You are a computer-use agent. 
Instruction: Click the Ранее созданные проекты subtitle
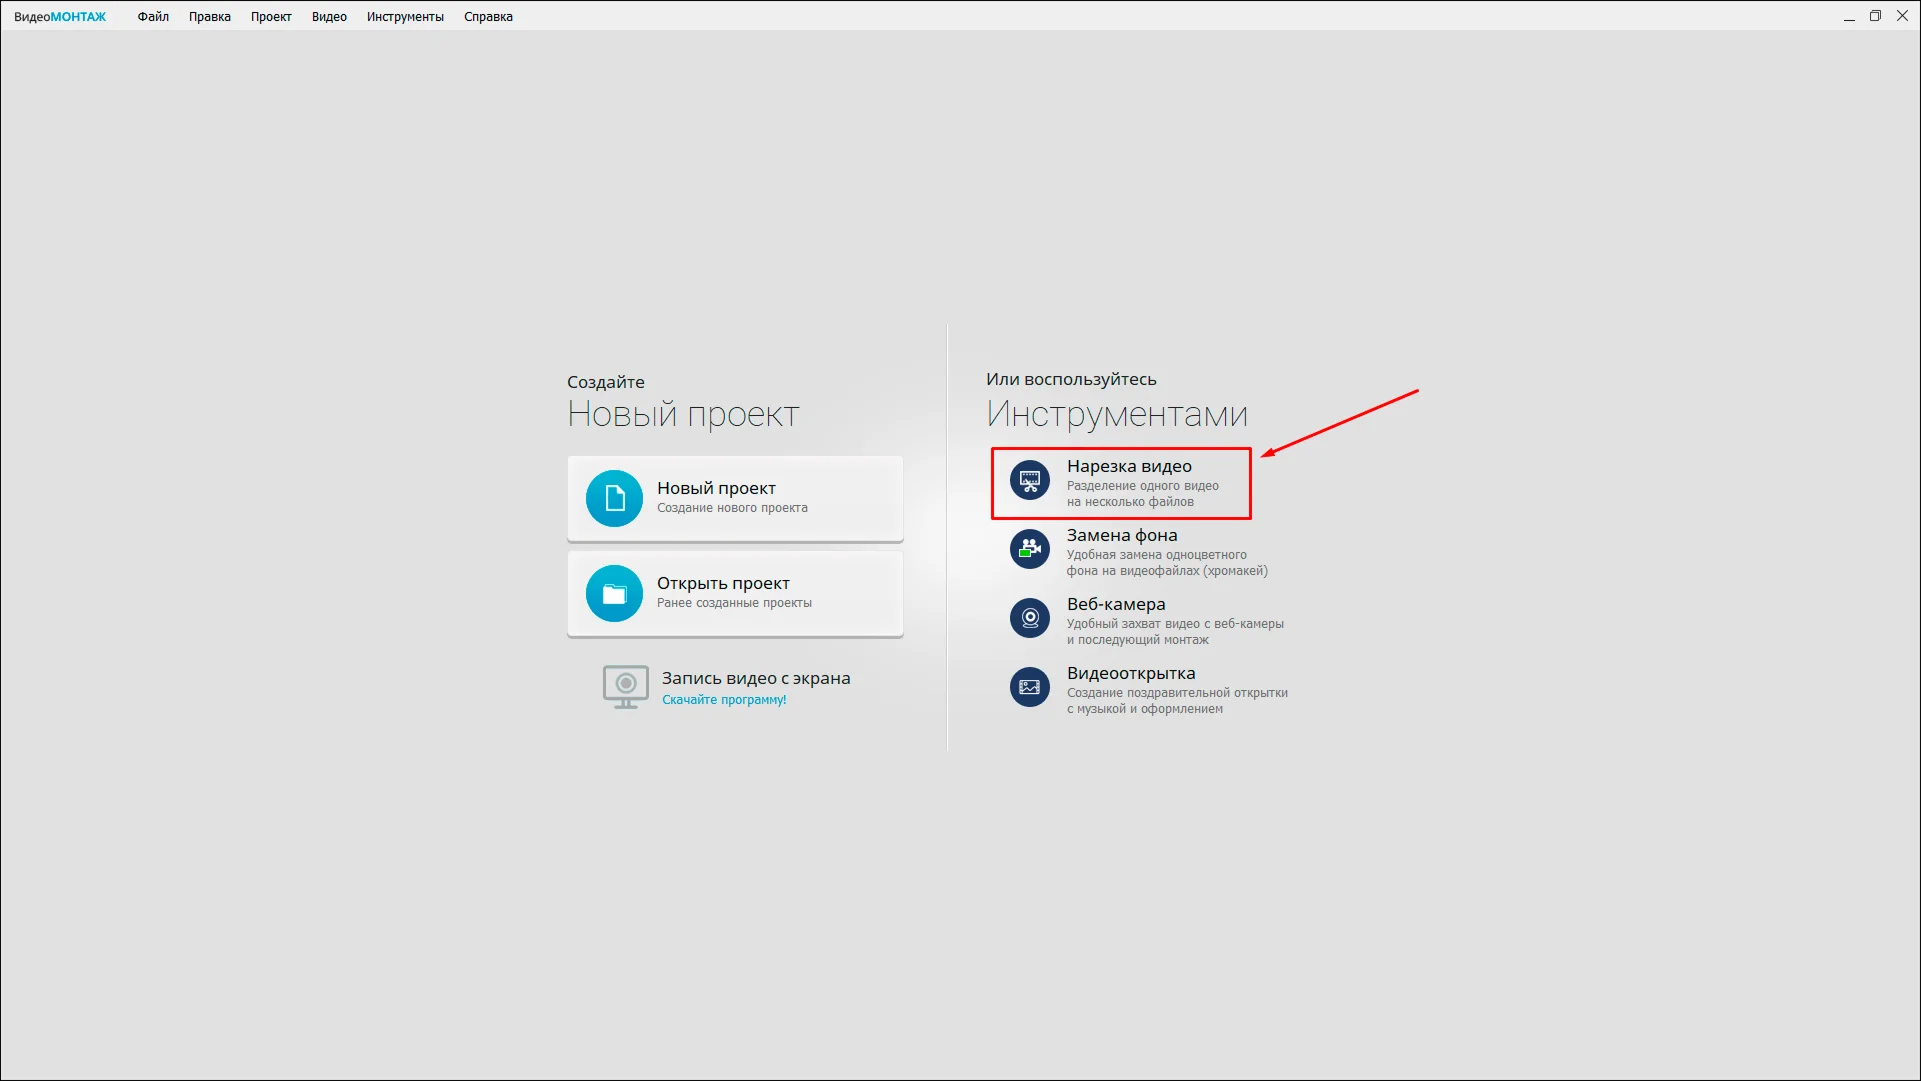(734, 603)
